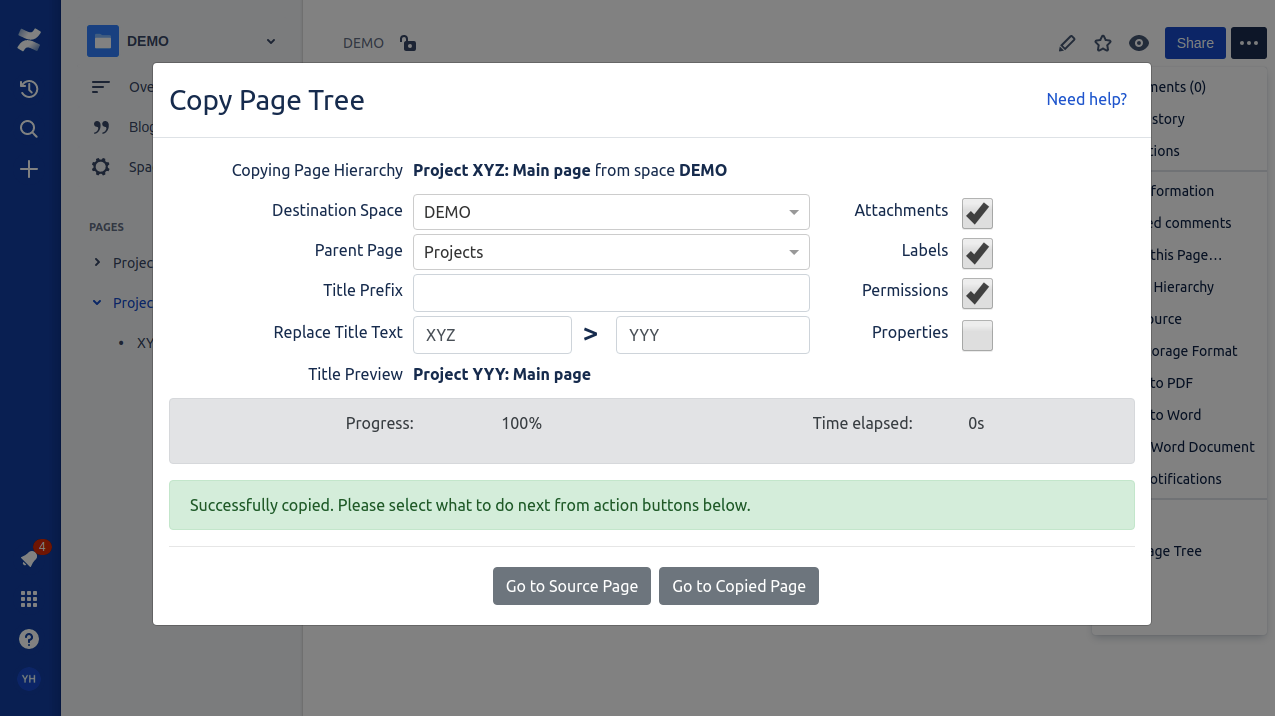Click the Blog quotation mark icon

point(101,127)
